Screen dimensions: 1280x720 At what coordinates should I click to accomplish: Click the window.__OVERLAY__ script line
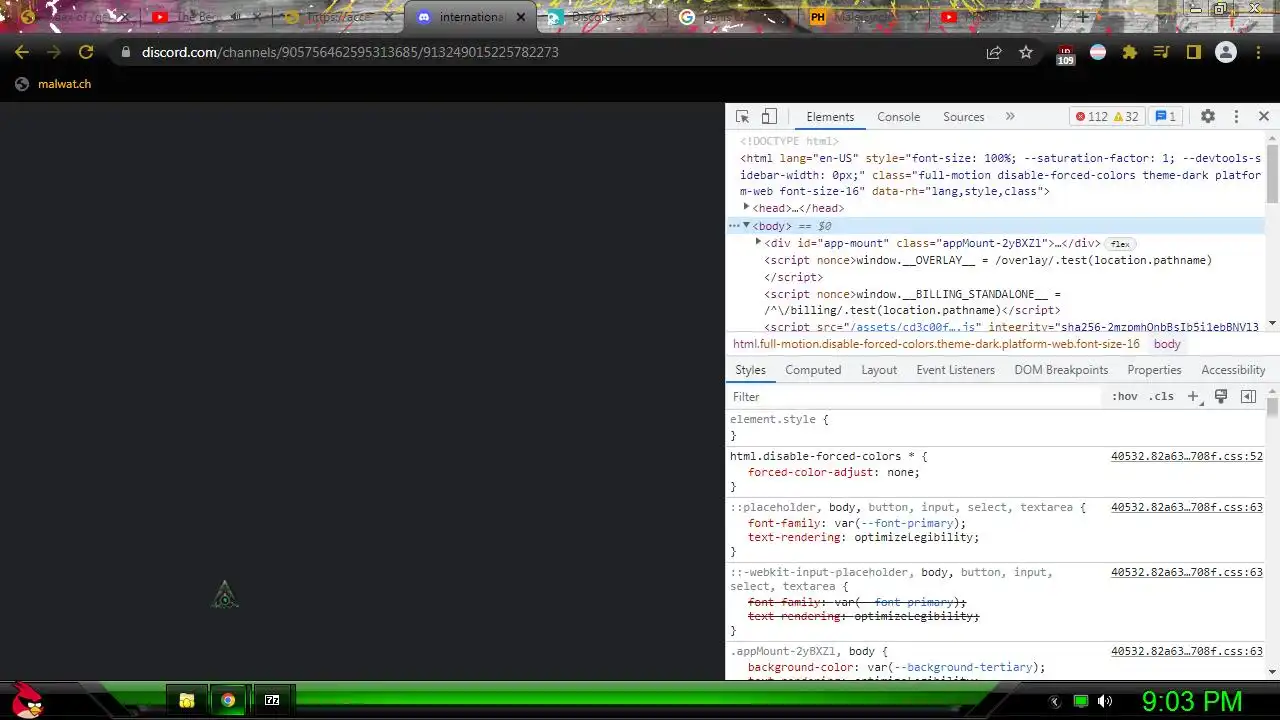[x=988, y=260]
